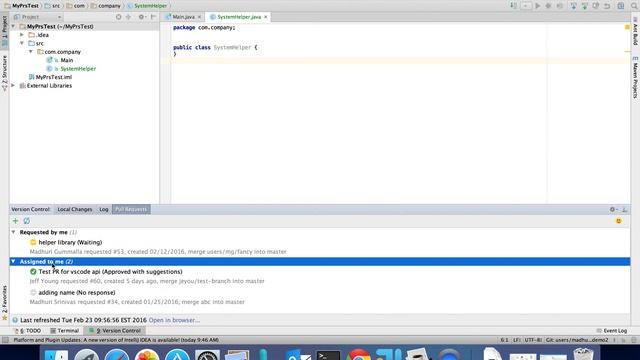
Task: Collapse the Assigned to me group
Action: pos(13,261)
